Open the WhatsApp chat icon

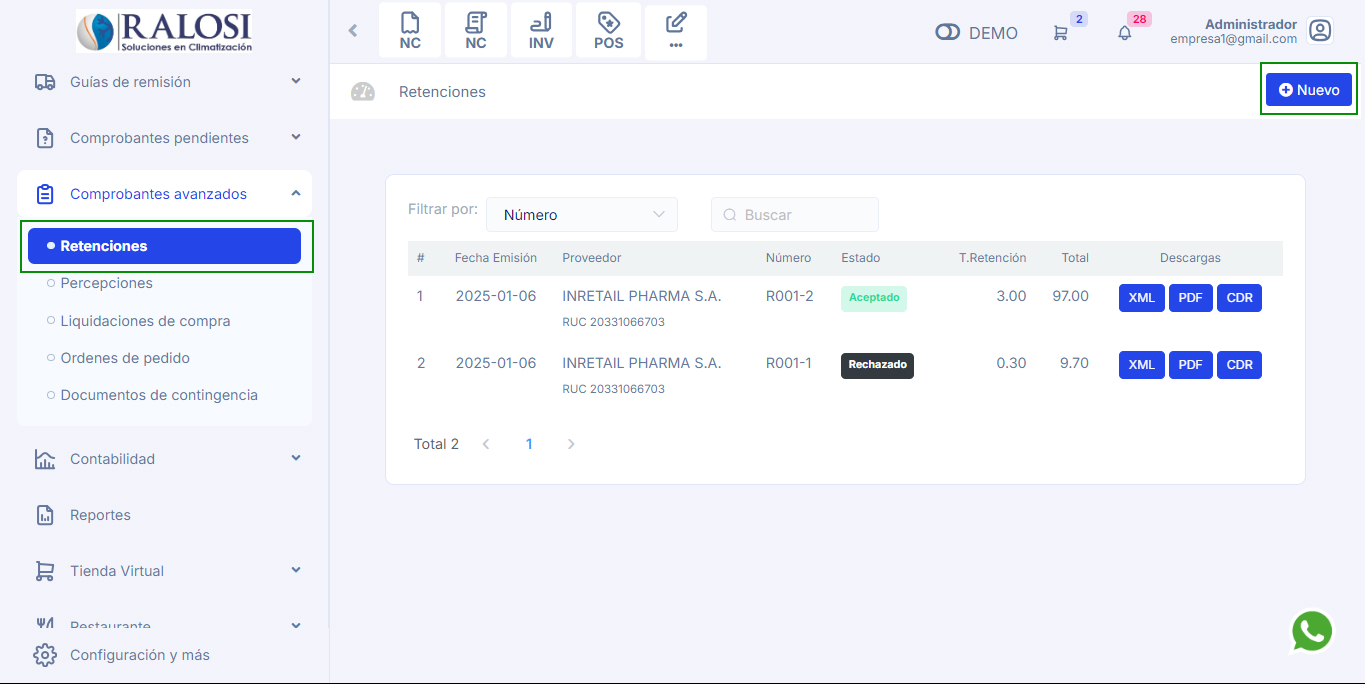[x=1312, y=631]
